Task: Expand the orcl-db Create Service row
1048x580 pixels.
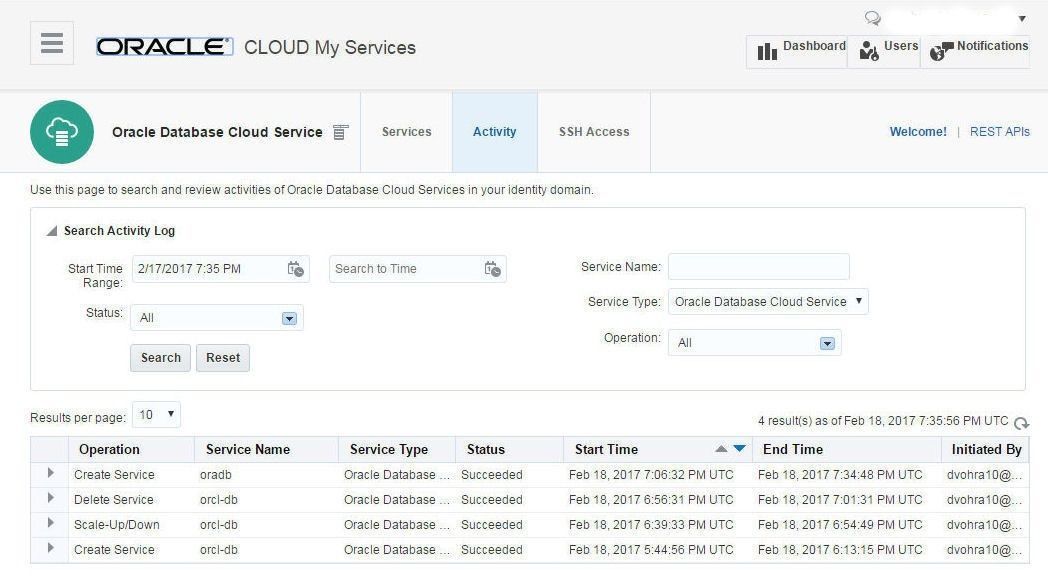Action: (x=50, y=548)
